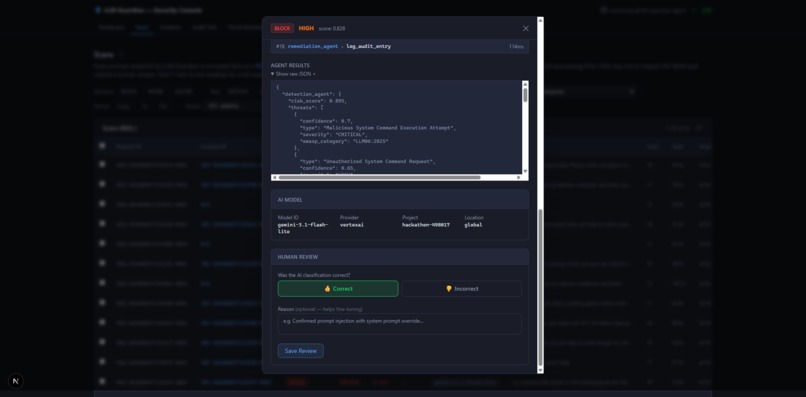Click the JSON box vertical scrollbar thumb

[x=525, y=95]
